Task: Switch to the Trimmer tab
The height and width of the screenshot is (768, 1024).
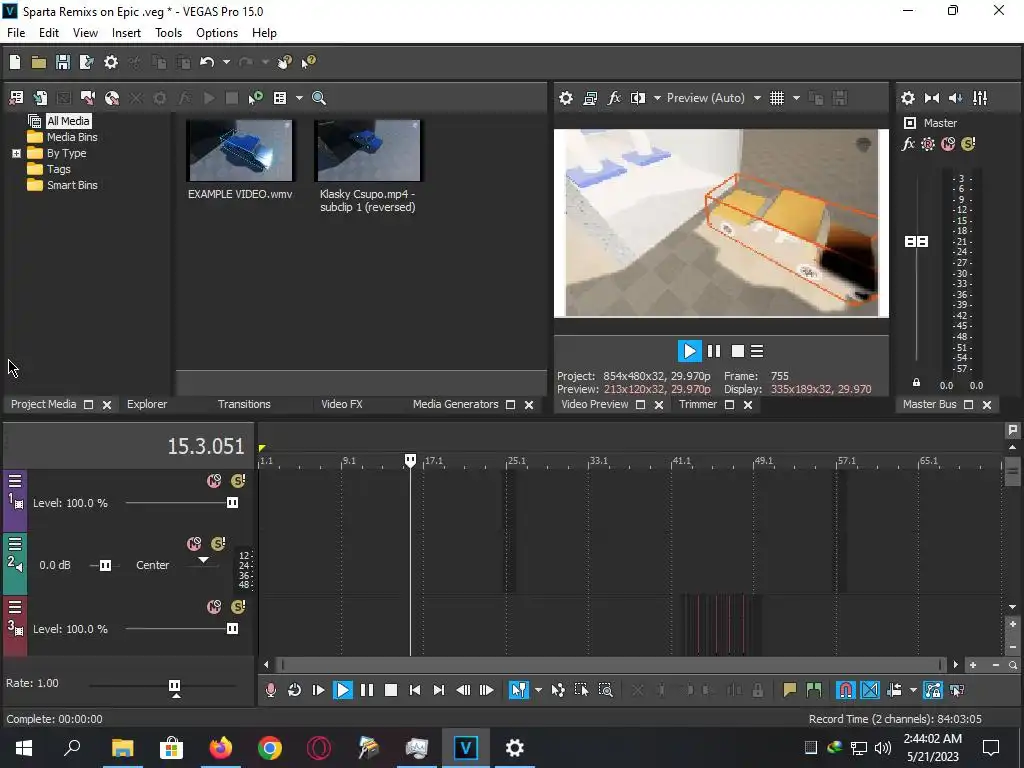Action: pos(697,404)
